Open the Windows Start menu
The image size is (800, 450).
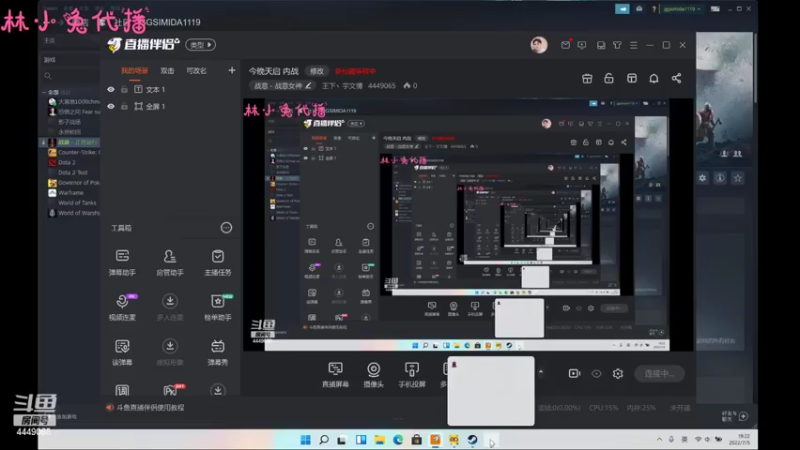[306, 440]
